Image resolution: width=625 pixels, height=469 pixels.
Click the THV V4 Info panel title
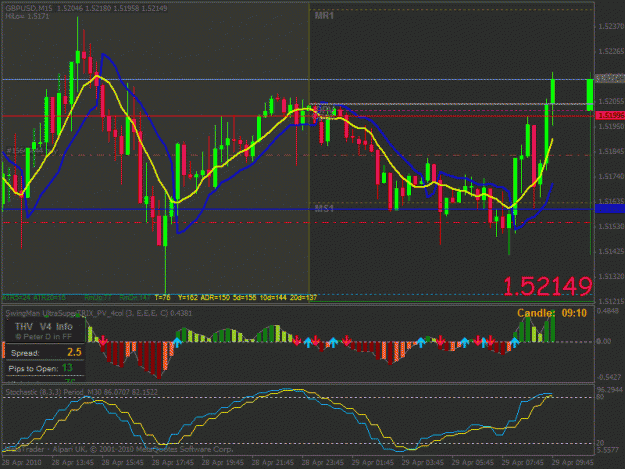(44, 327)
